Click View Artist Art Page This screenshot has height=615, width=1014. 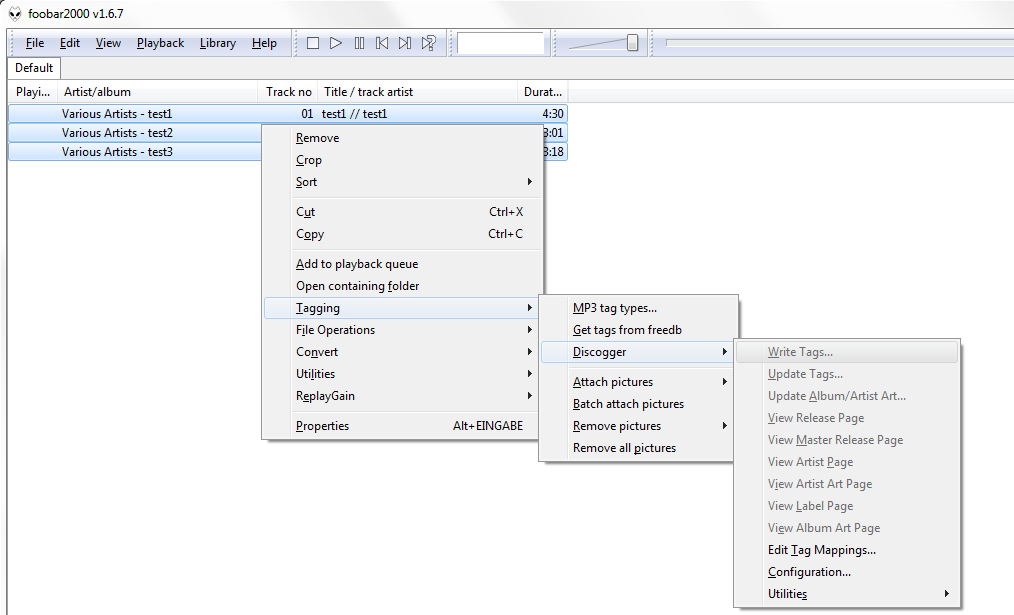pyautogui.click(x=847, y=484)
